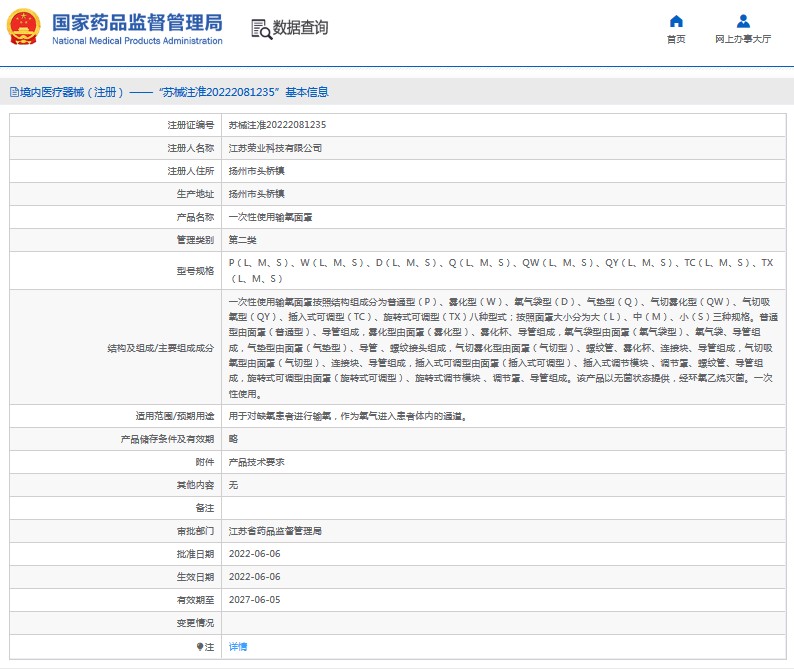Select the 注册人住所 value 扬州市头桥镇
794x669 pixels.
click(256, 171)
